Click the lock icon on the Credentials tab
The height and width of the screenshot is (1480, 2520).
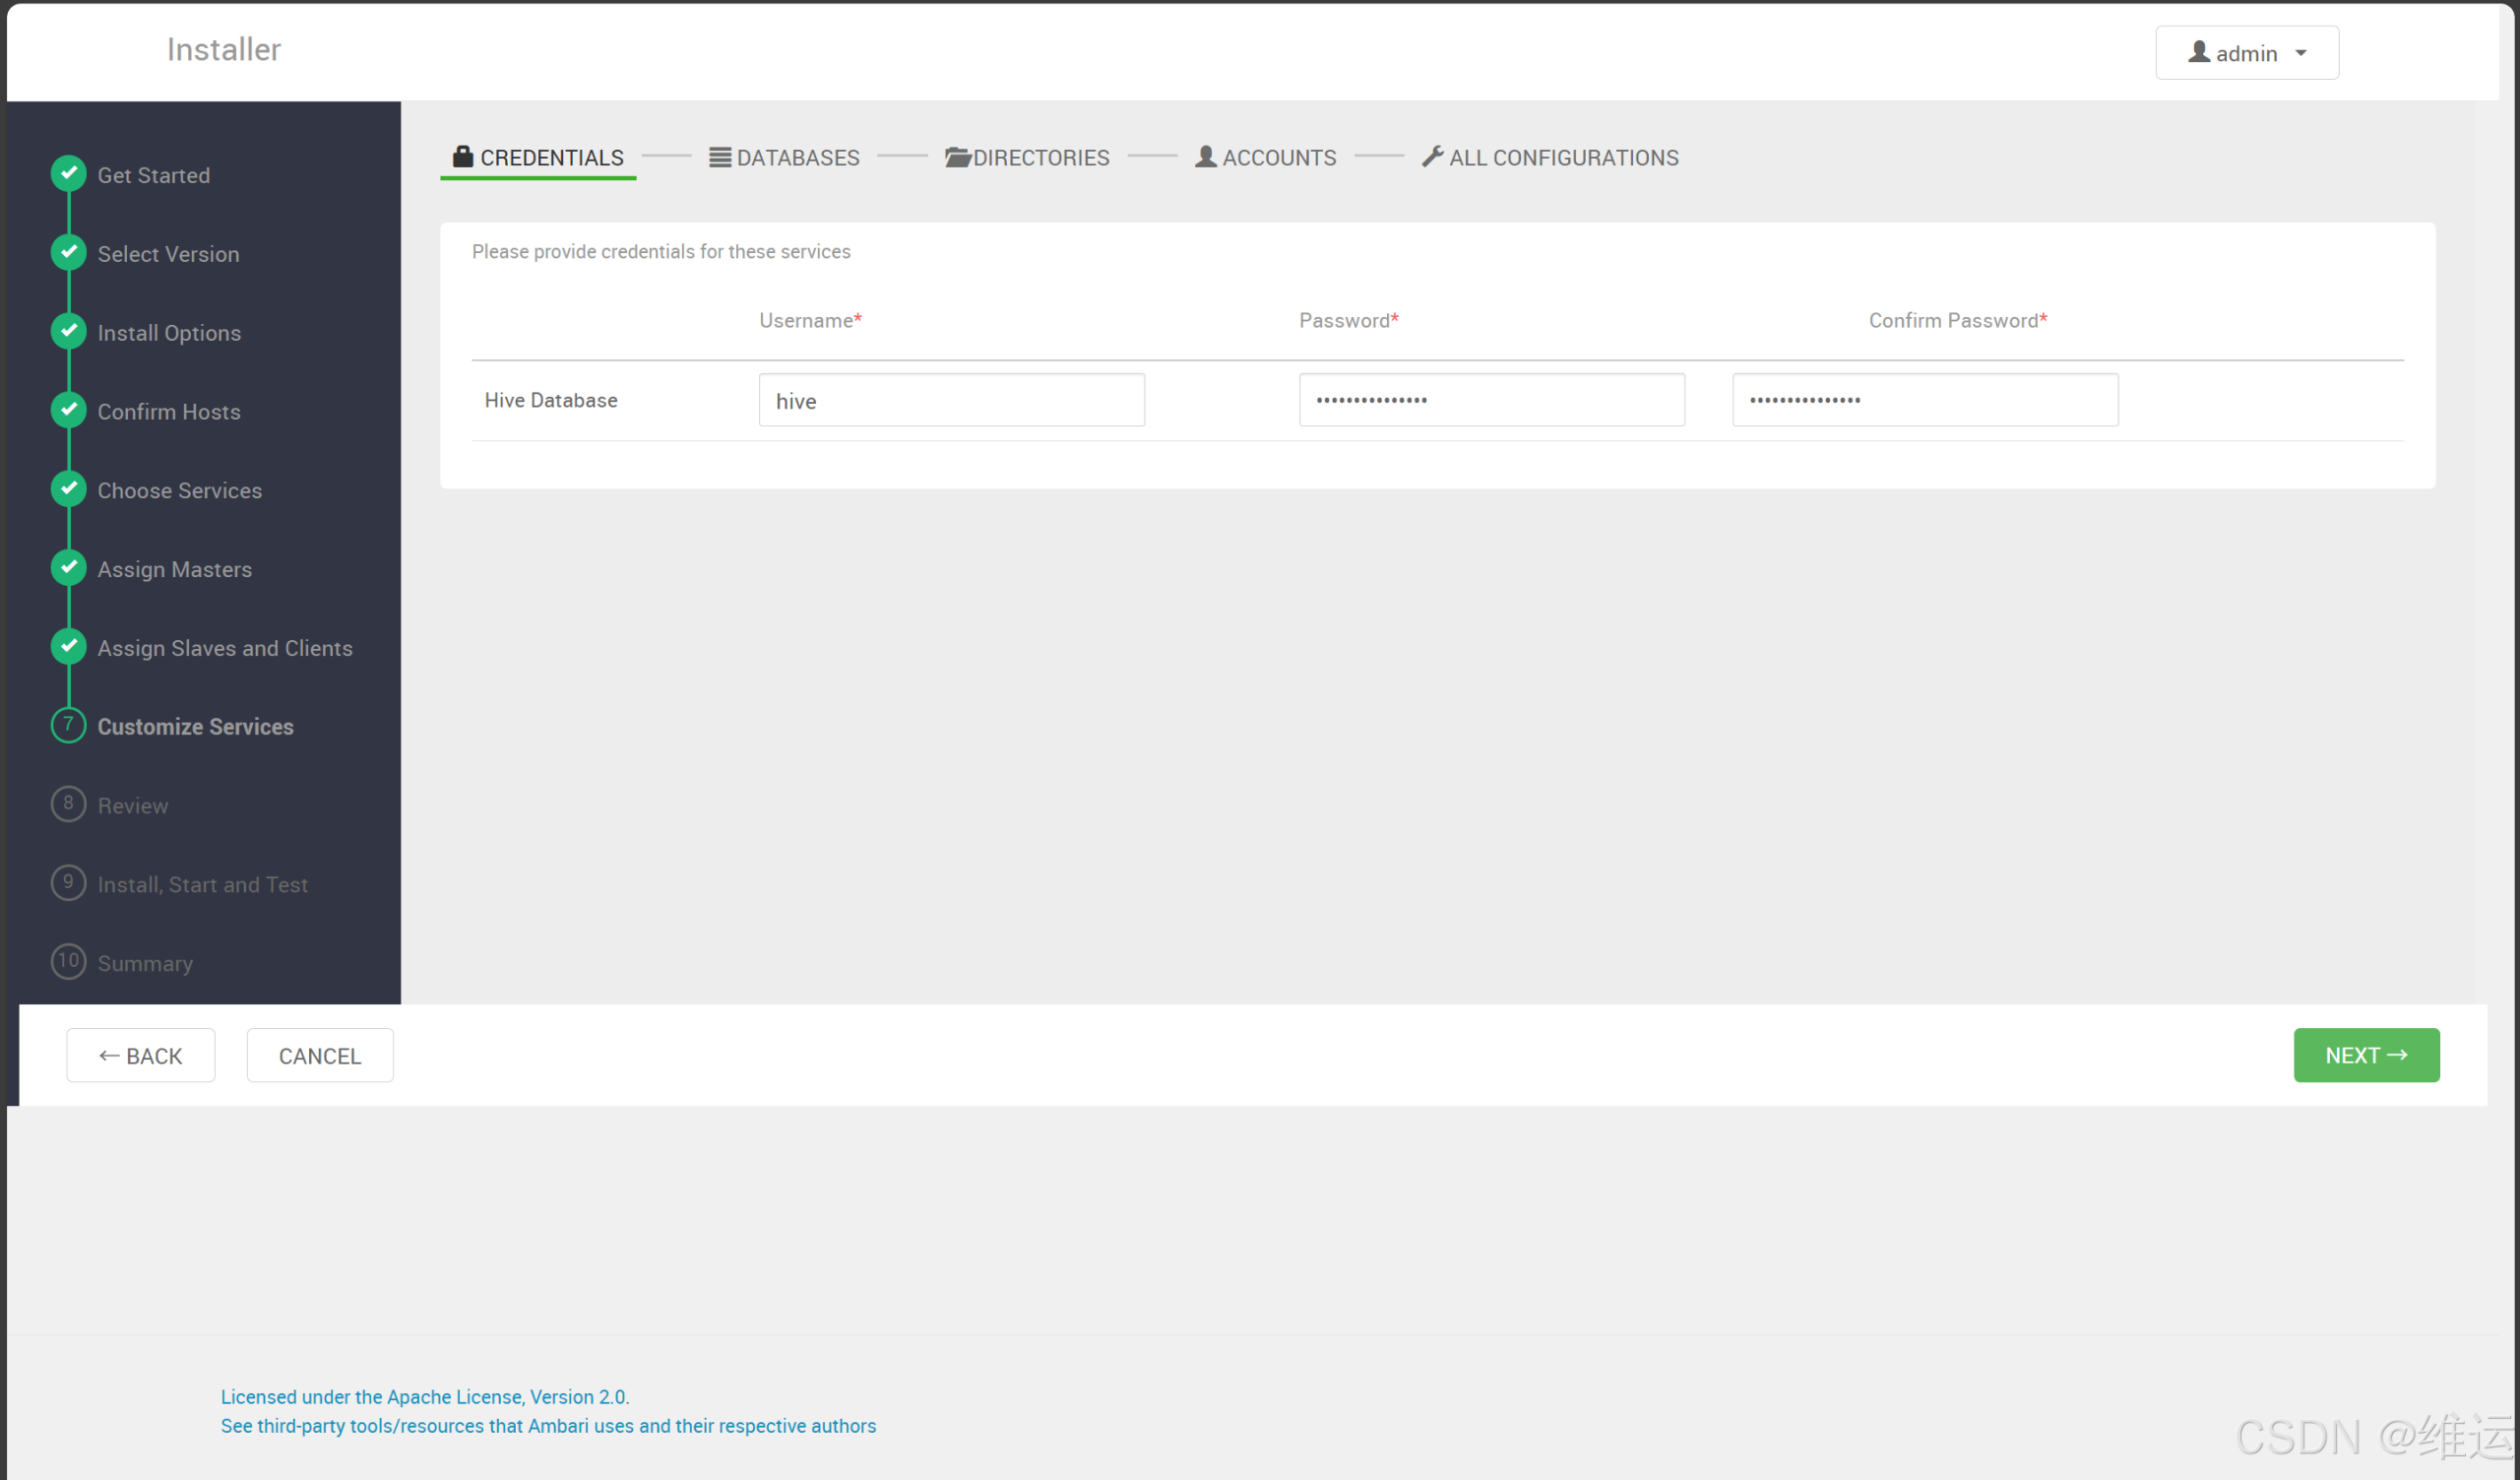click(x=462, y=157)
